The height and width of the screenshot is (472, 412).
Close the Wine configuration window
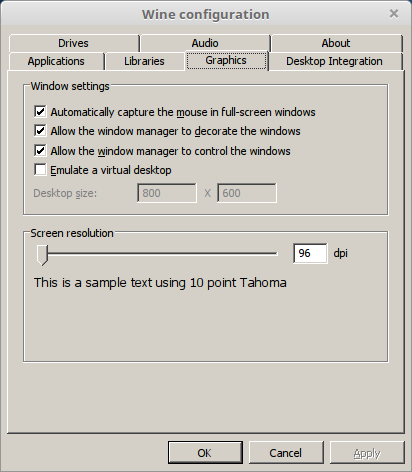coord(394,14)
